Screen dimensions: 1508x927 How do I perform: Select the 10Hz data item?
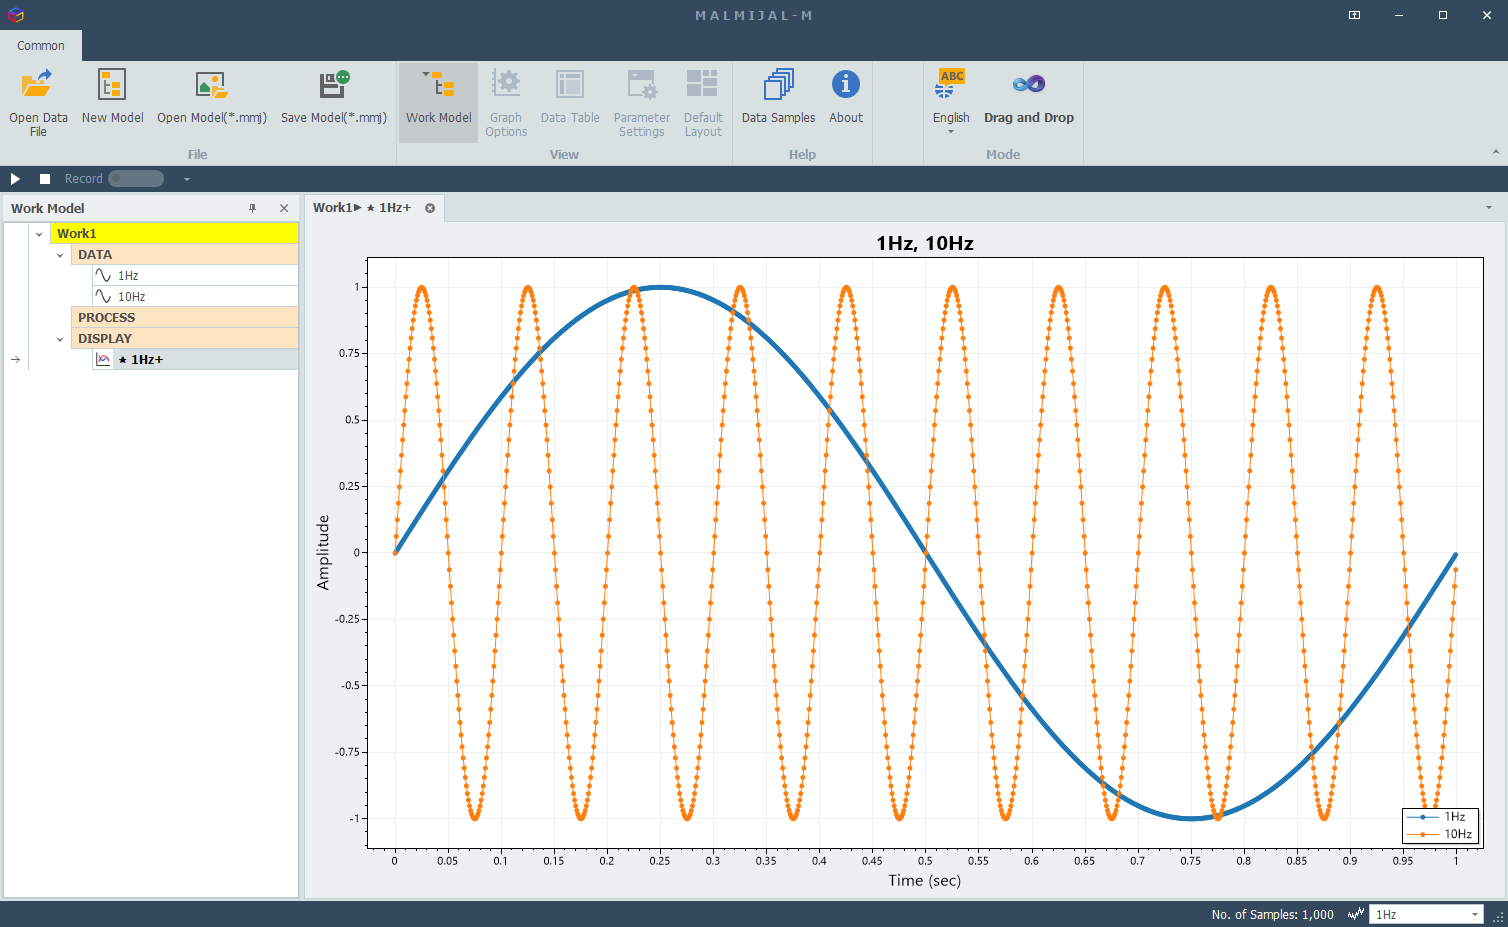click(x=195, y=296)
